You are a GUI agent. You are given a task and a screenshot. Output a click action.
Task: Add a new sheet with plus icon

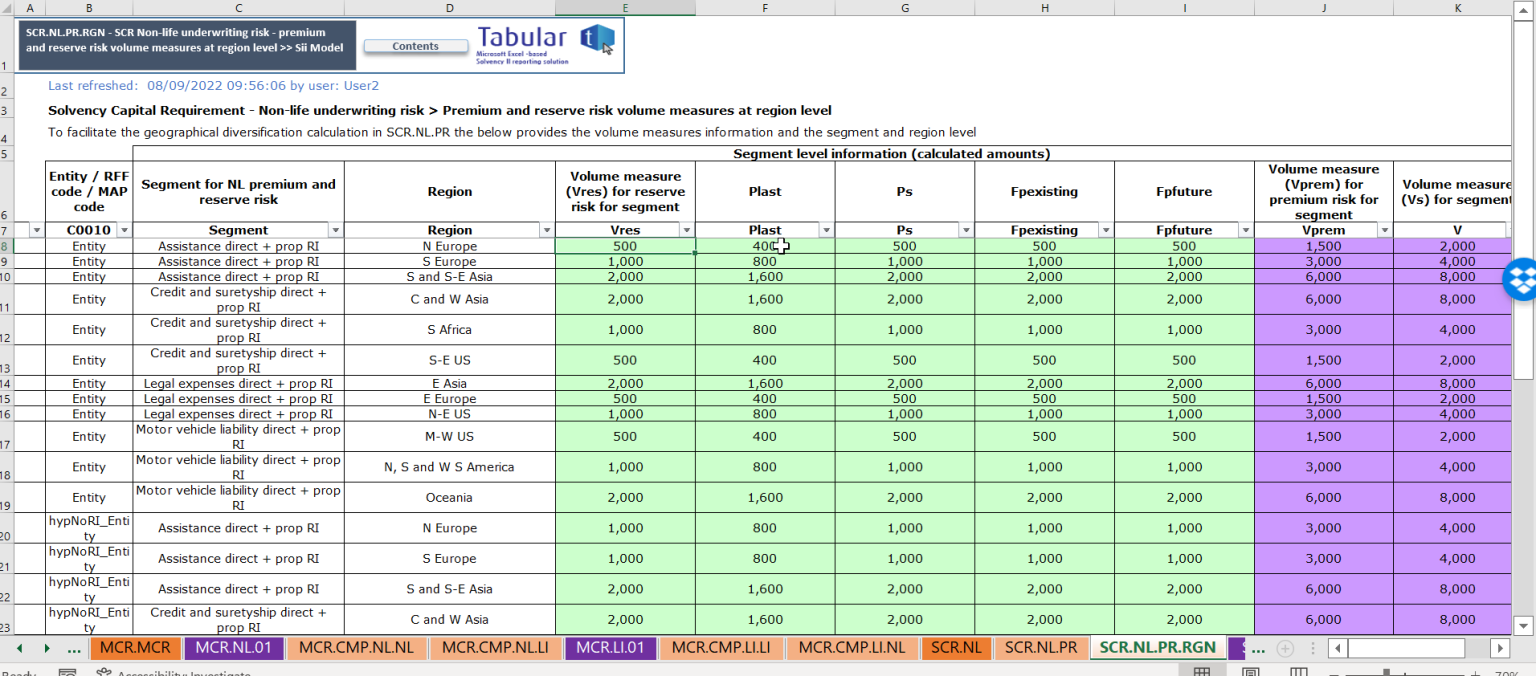[x=1286, y=648]
